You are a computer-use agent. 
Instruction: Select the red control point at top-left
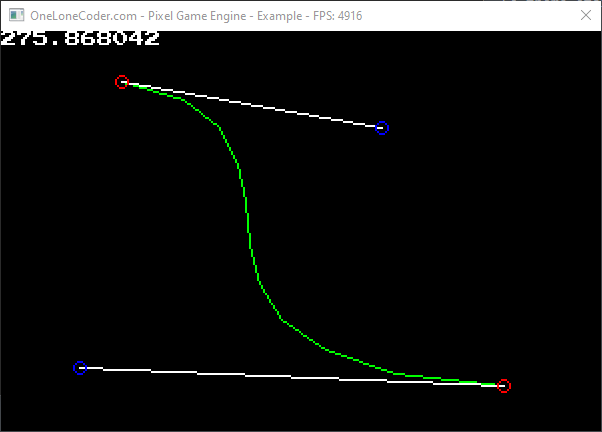[122, 82]
